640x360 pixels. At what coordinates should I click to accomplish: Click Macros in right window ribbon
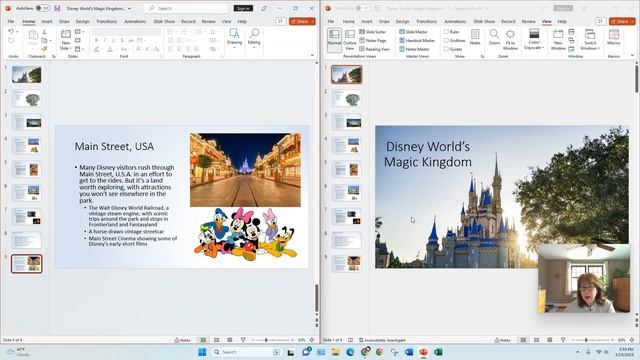613,37
